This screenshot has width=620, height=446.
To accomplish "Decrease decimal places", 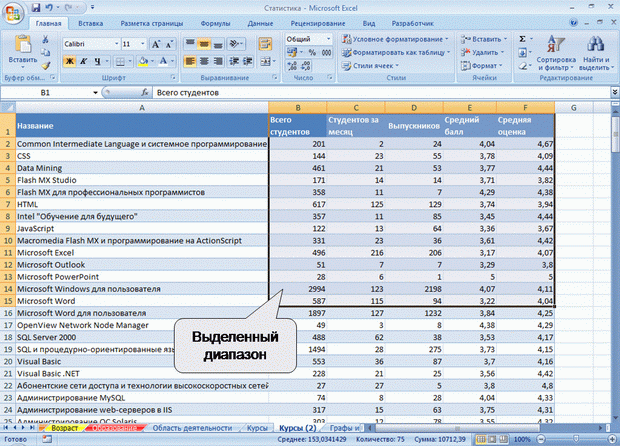I will [306, 66].
